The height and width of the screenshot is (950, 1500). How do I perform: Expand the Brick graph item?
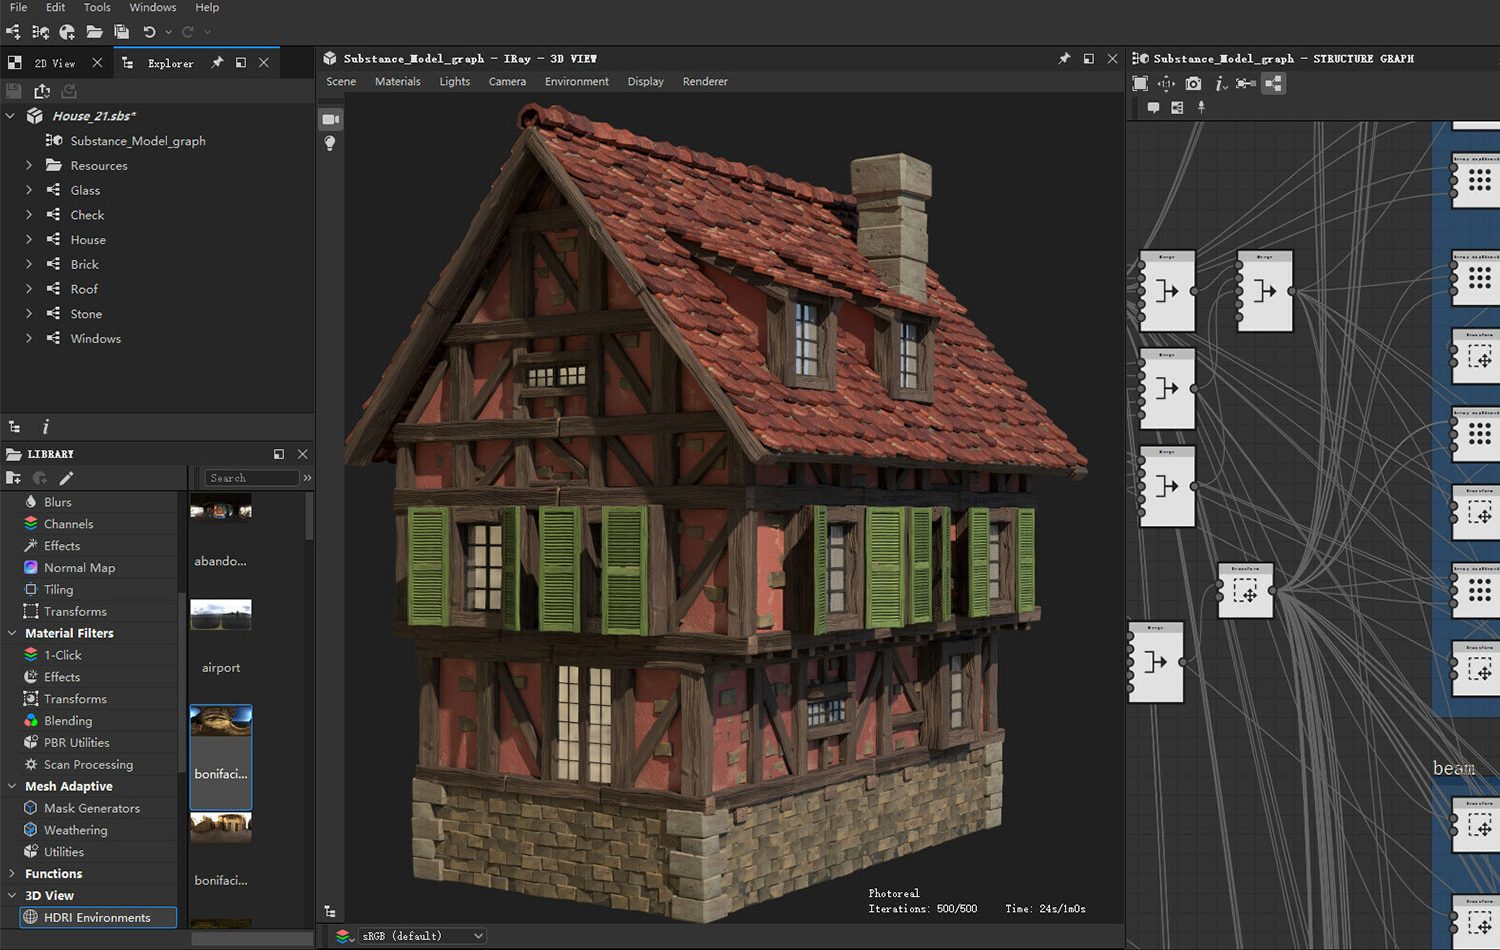pos(28,264)
